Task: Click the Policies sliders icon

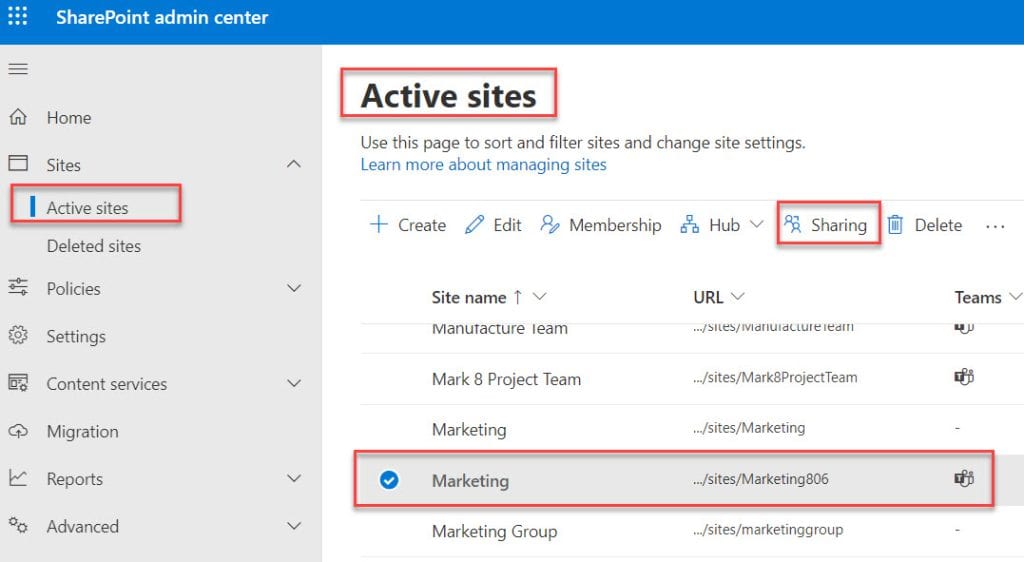Action: pyautogui.click(x=18, y=287)
